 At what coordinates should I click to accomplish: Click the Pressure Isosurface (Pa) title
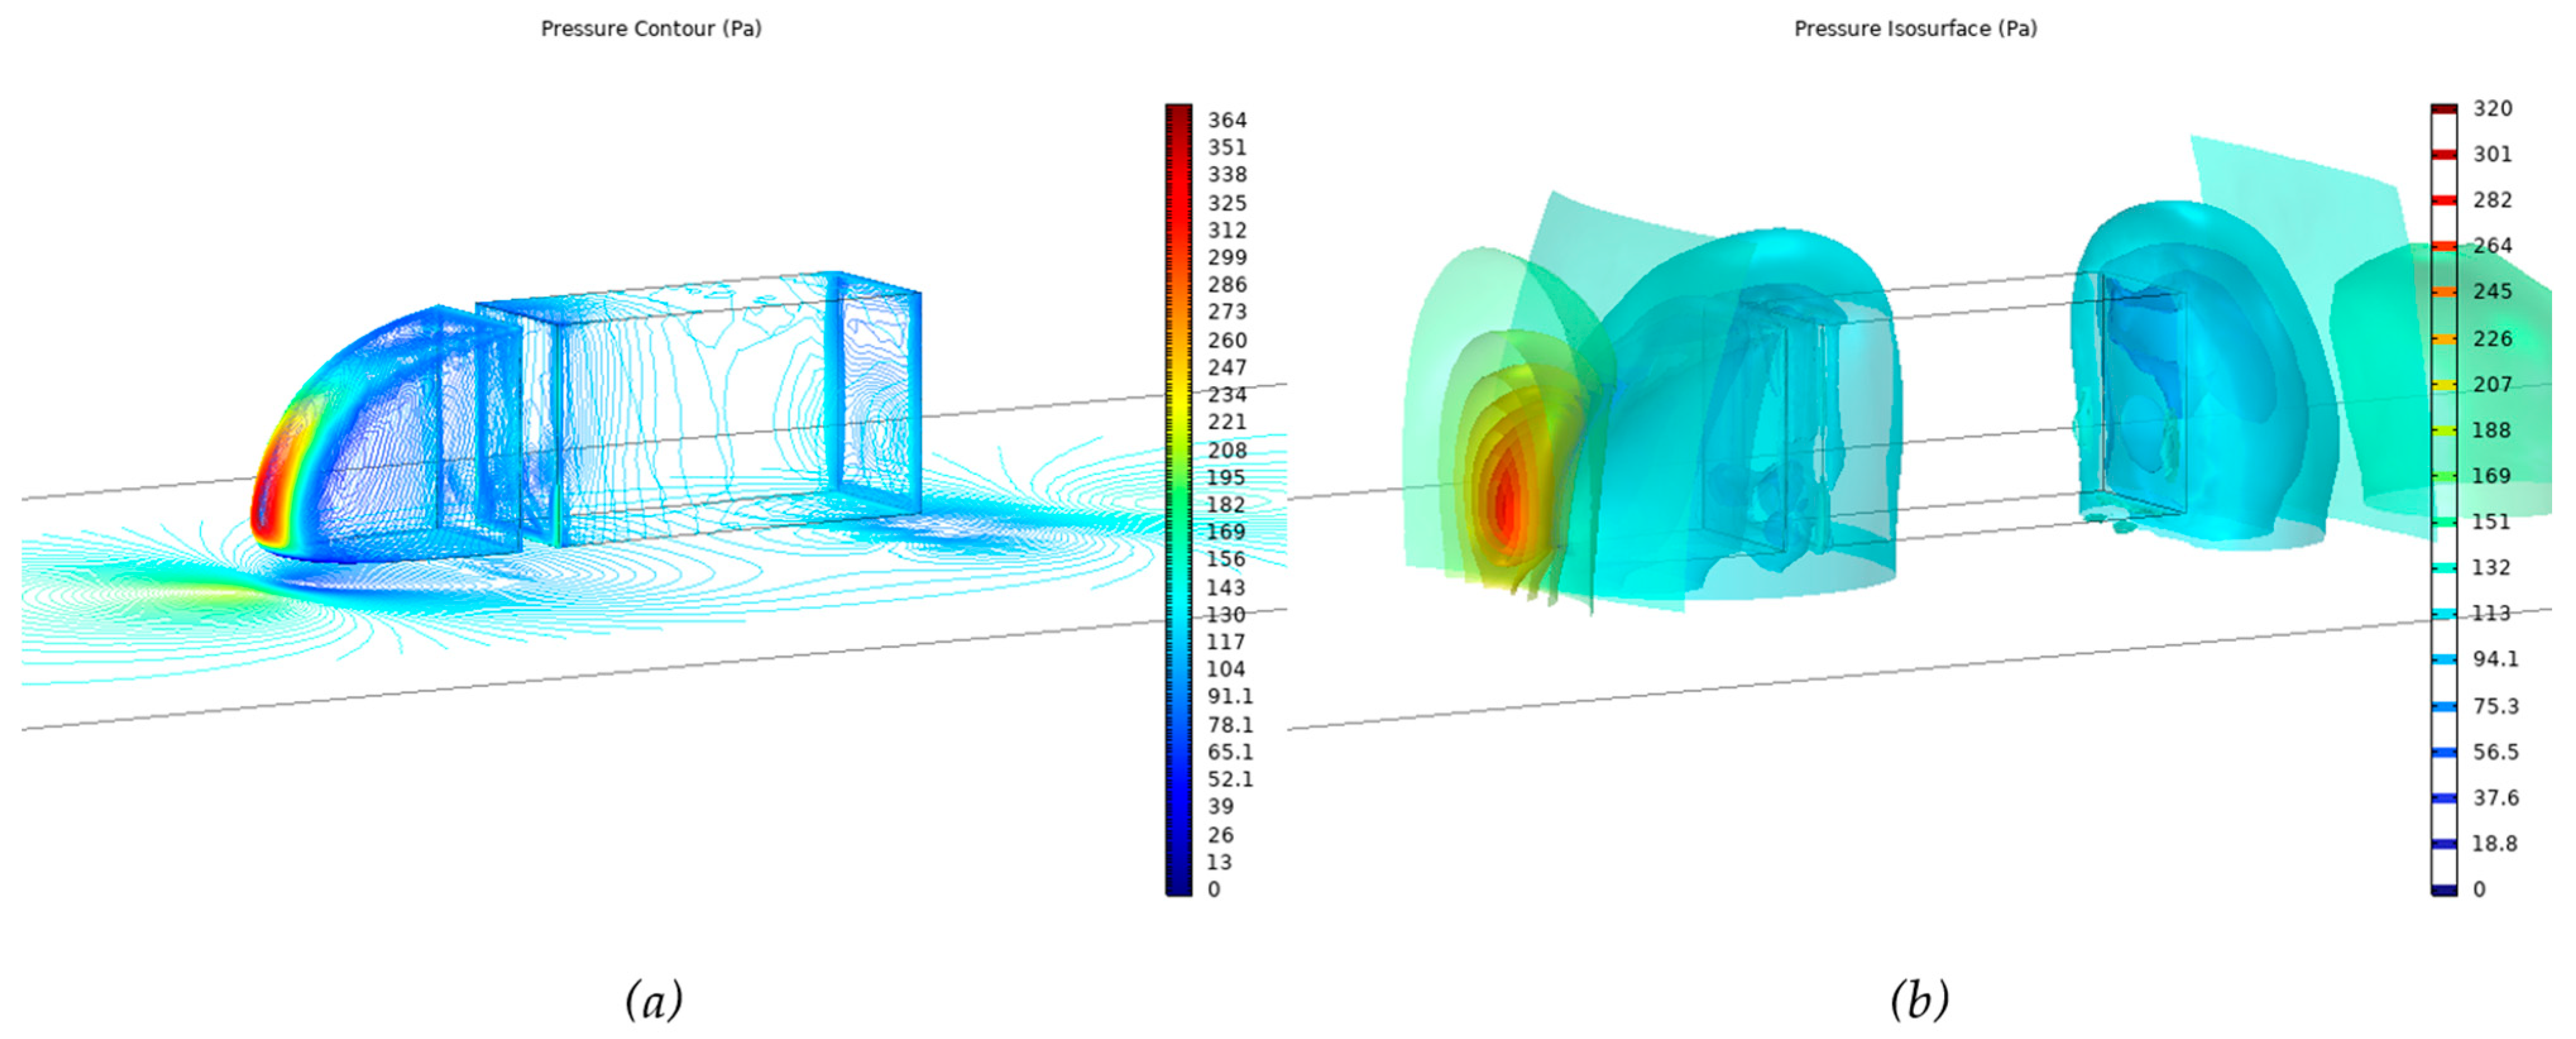(1915, 29)
